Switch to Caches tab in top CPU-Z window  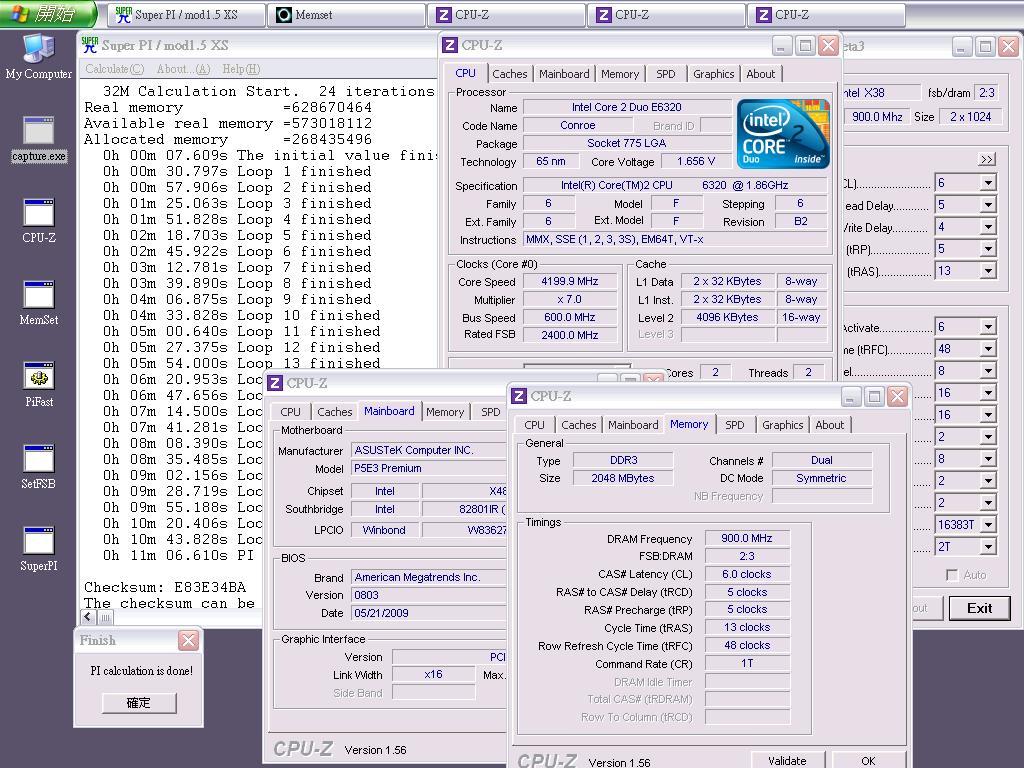(509, 74)
